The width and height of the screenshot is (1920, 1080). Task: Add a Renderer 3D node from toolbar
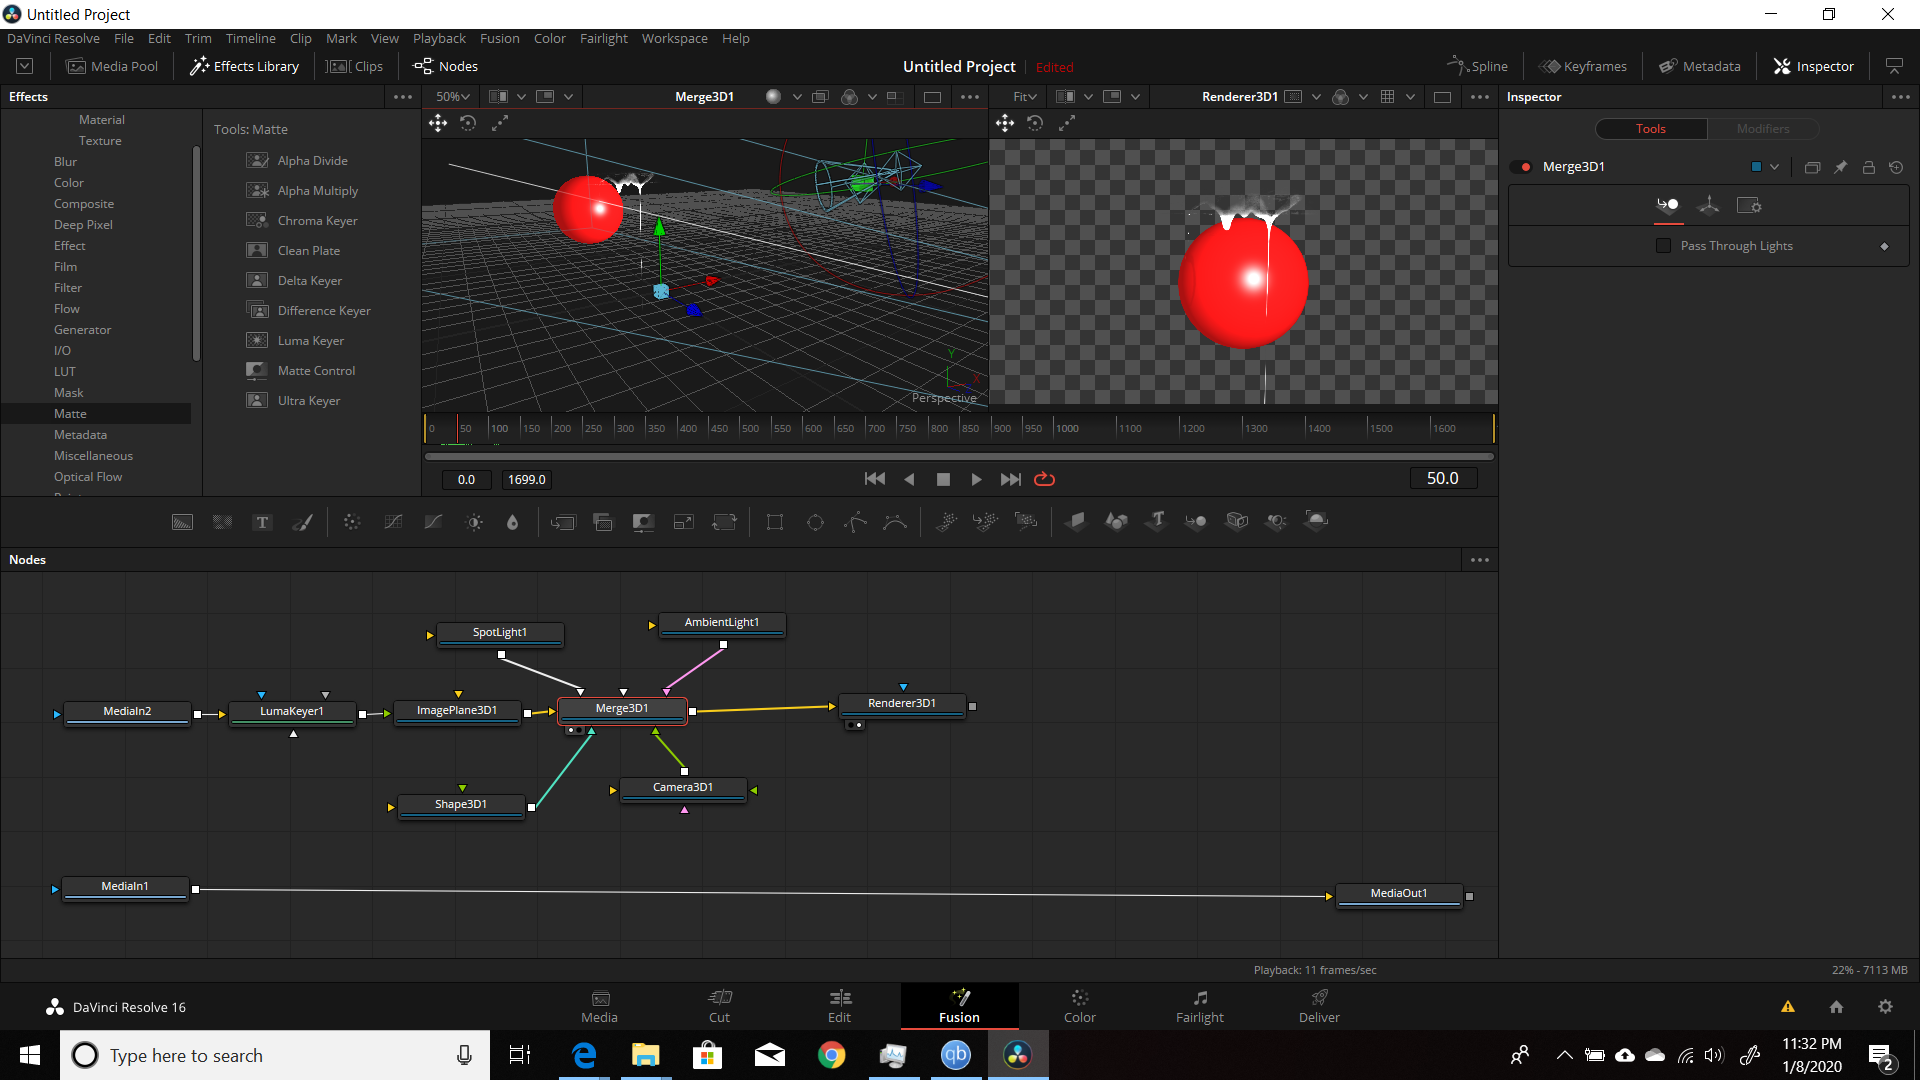pyautogui.click(x=1317, y=521)
